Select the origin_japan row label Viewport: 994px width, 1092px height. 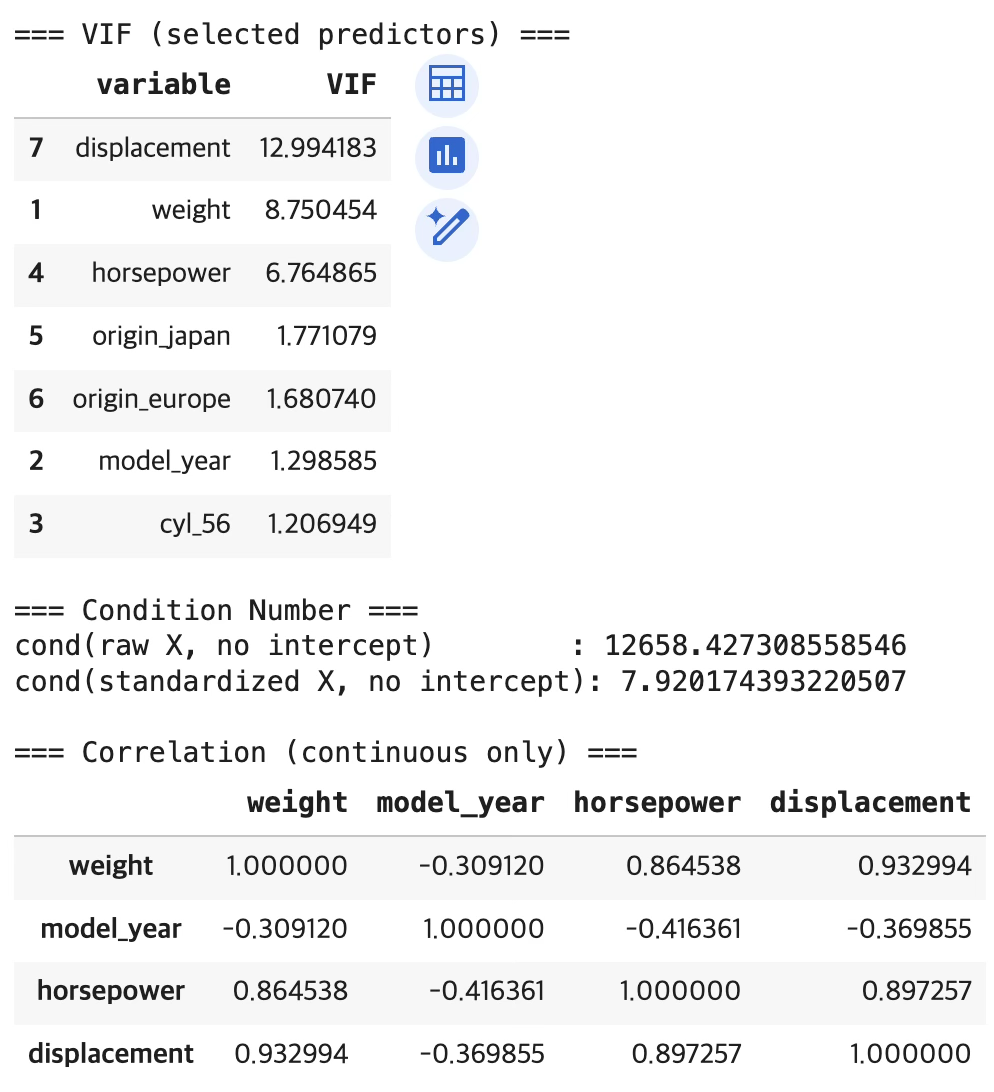161,336
